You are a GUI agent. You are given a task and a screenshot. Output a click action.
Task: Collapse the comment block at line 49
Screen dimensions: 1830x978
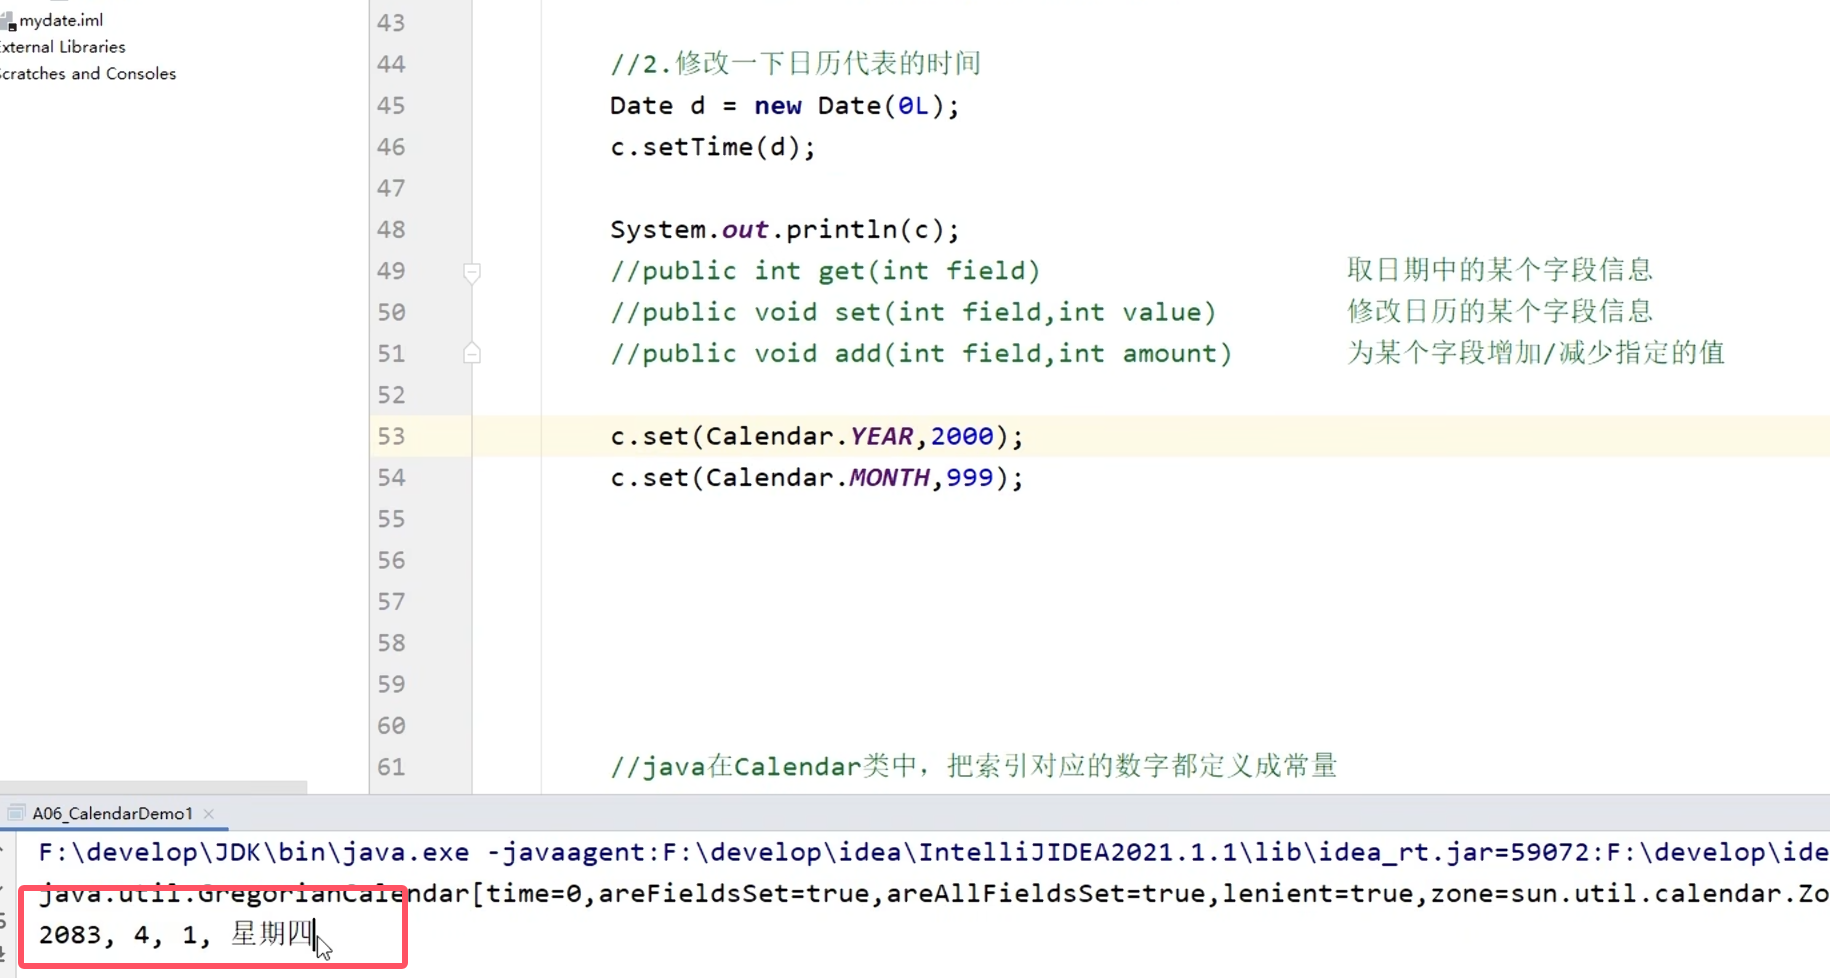(472, 271)
